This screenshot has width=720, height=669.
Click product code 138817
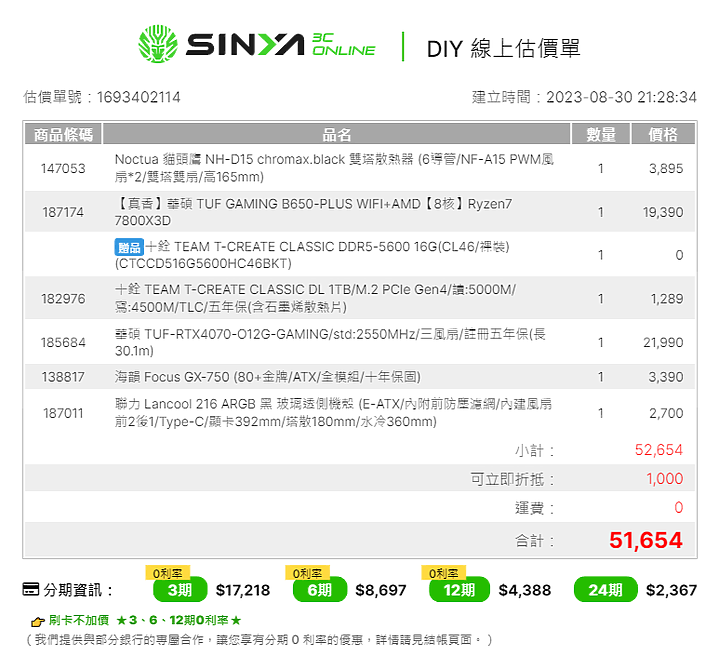pos(63,377)
